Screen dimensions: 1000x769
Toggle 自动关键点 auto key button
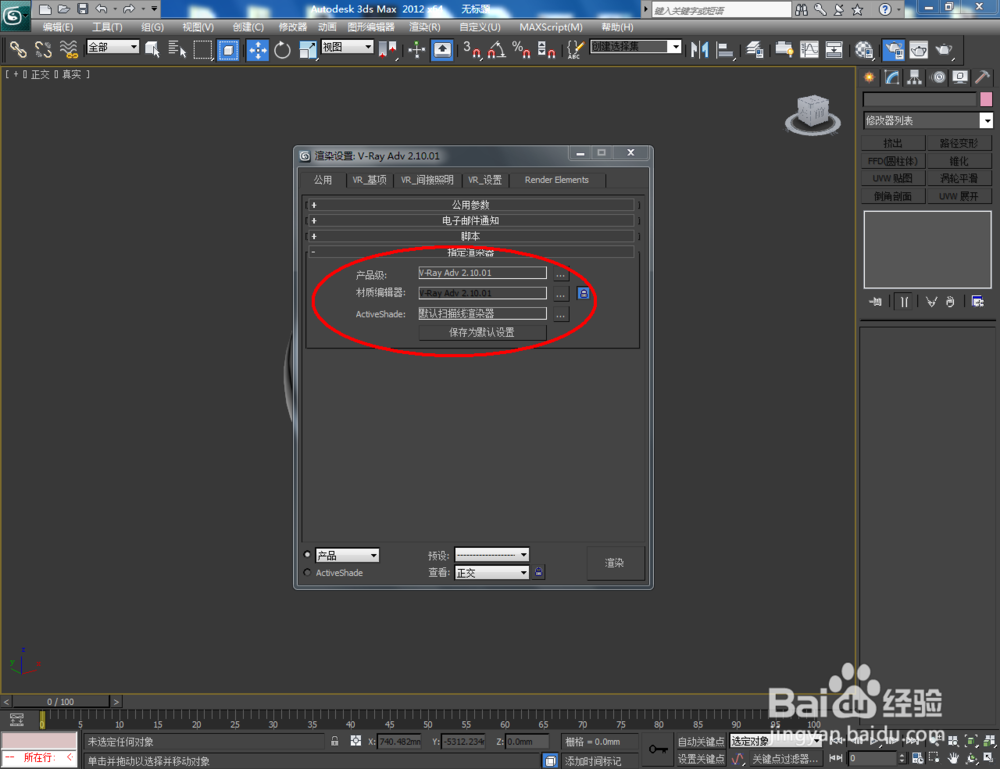[701, 742]
